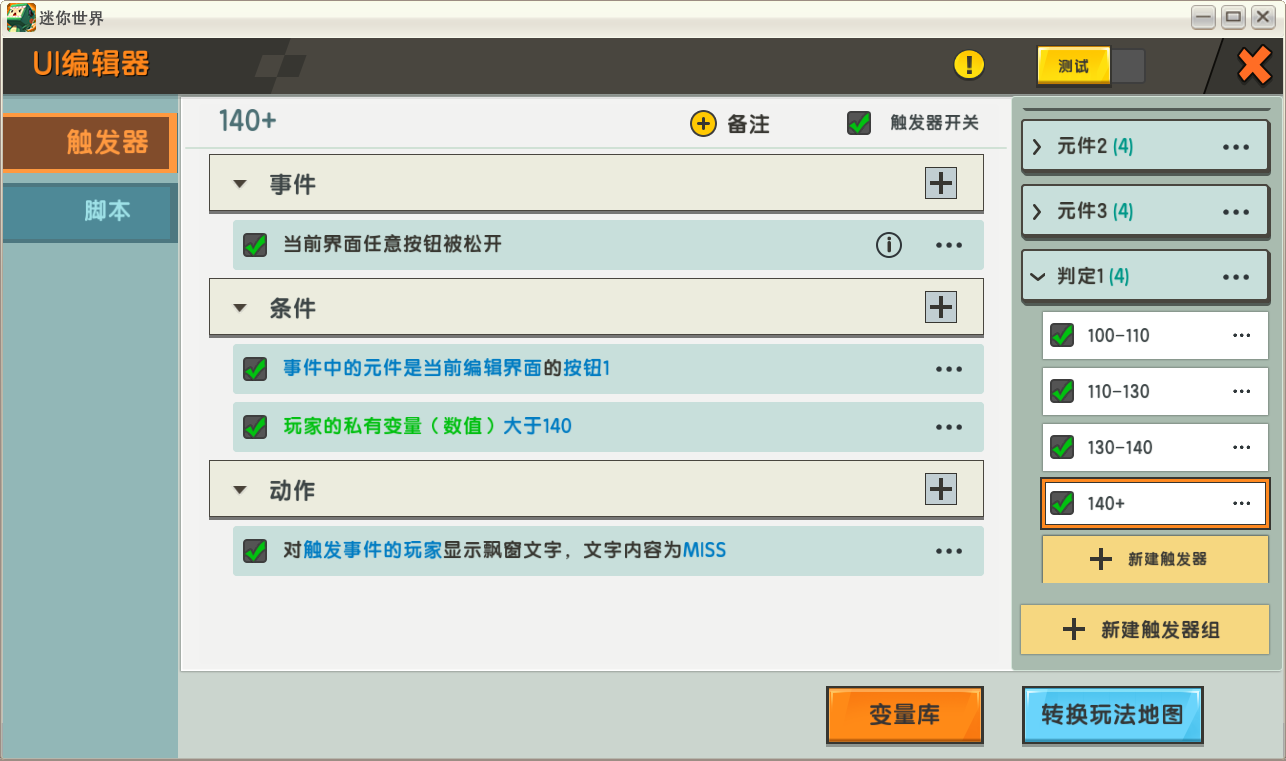Collapse the 事件 section triangle
This screenshot has height=761, width=1286.
240,185
